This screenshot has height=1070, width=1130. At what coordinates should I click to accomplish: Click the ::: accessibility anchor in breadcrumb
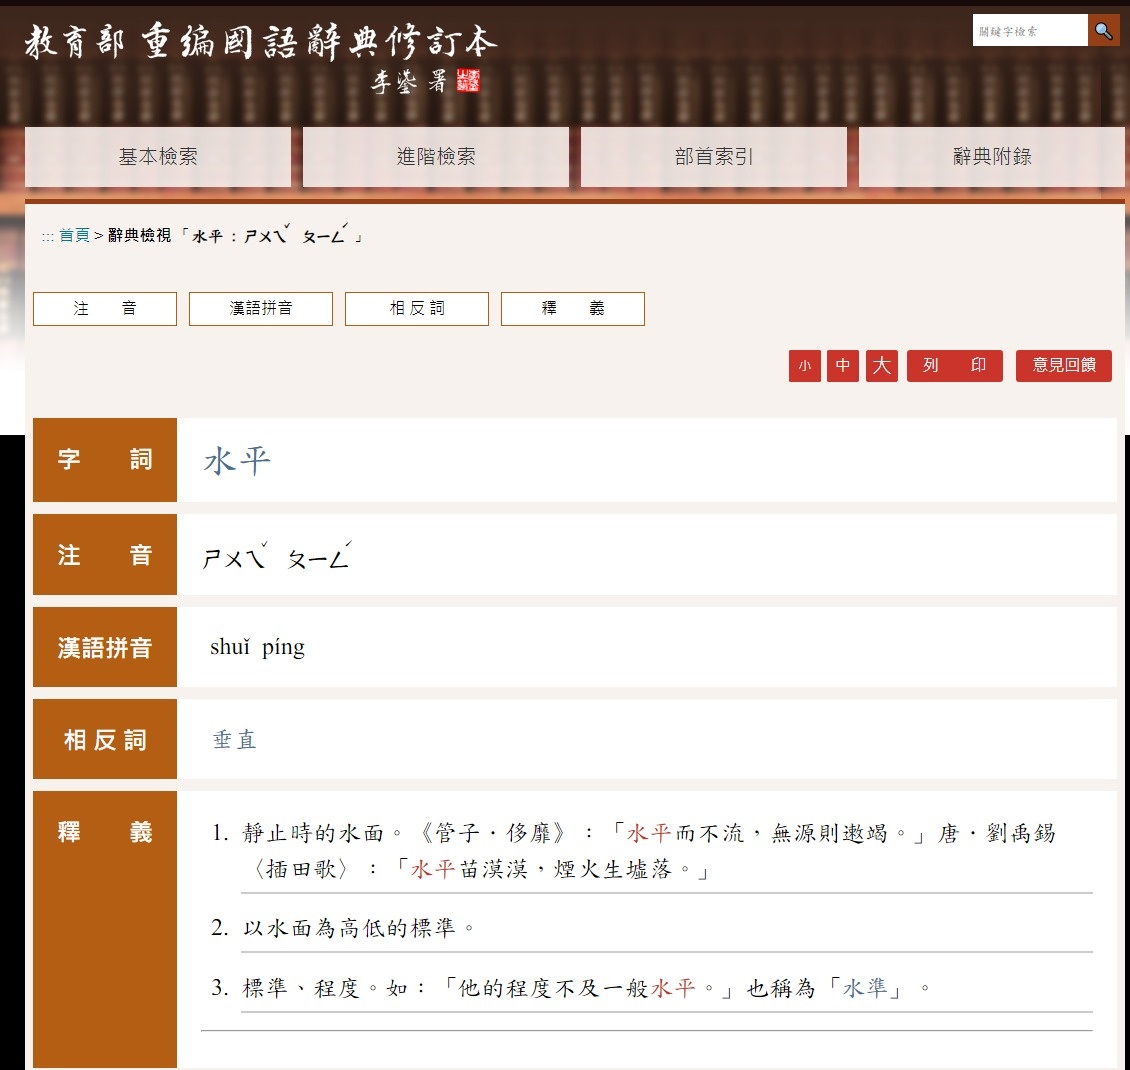pos(48,236)
